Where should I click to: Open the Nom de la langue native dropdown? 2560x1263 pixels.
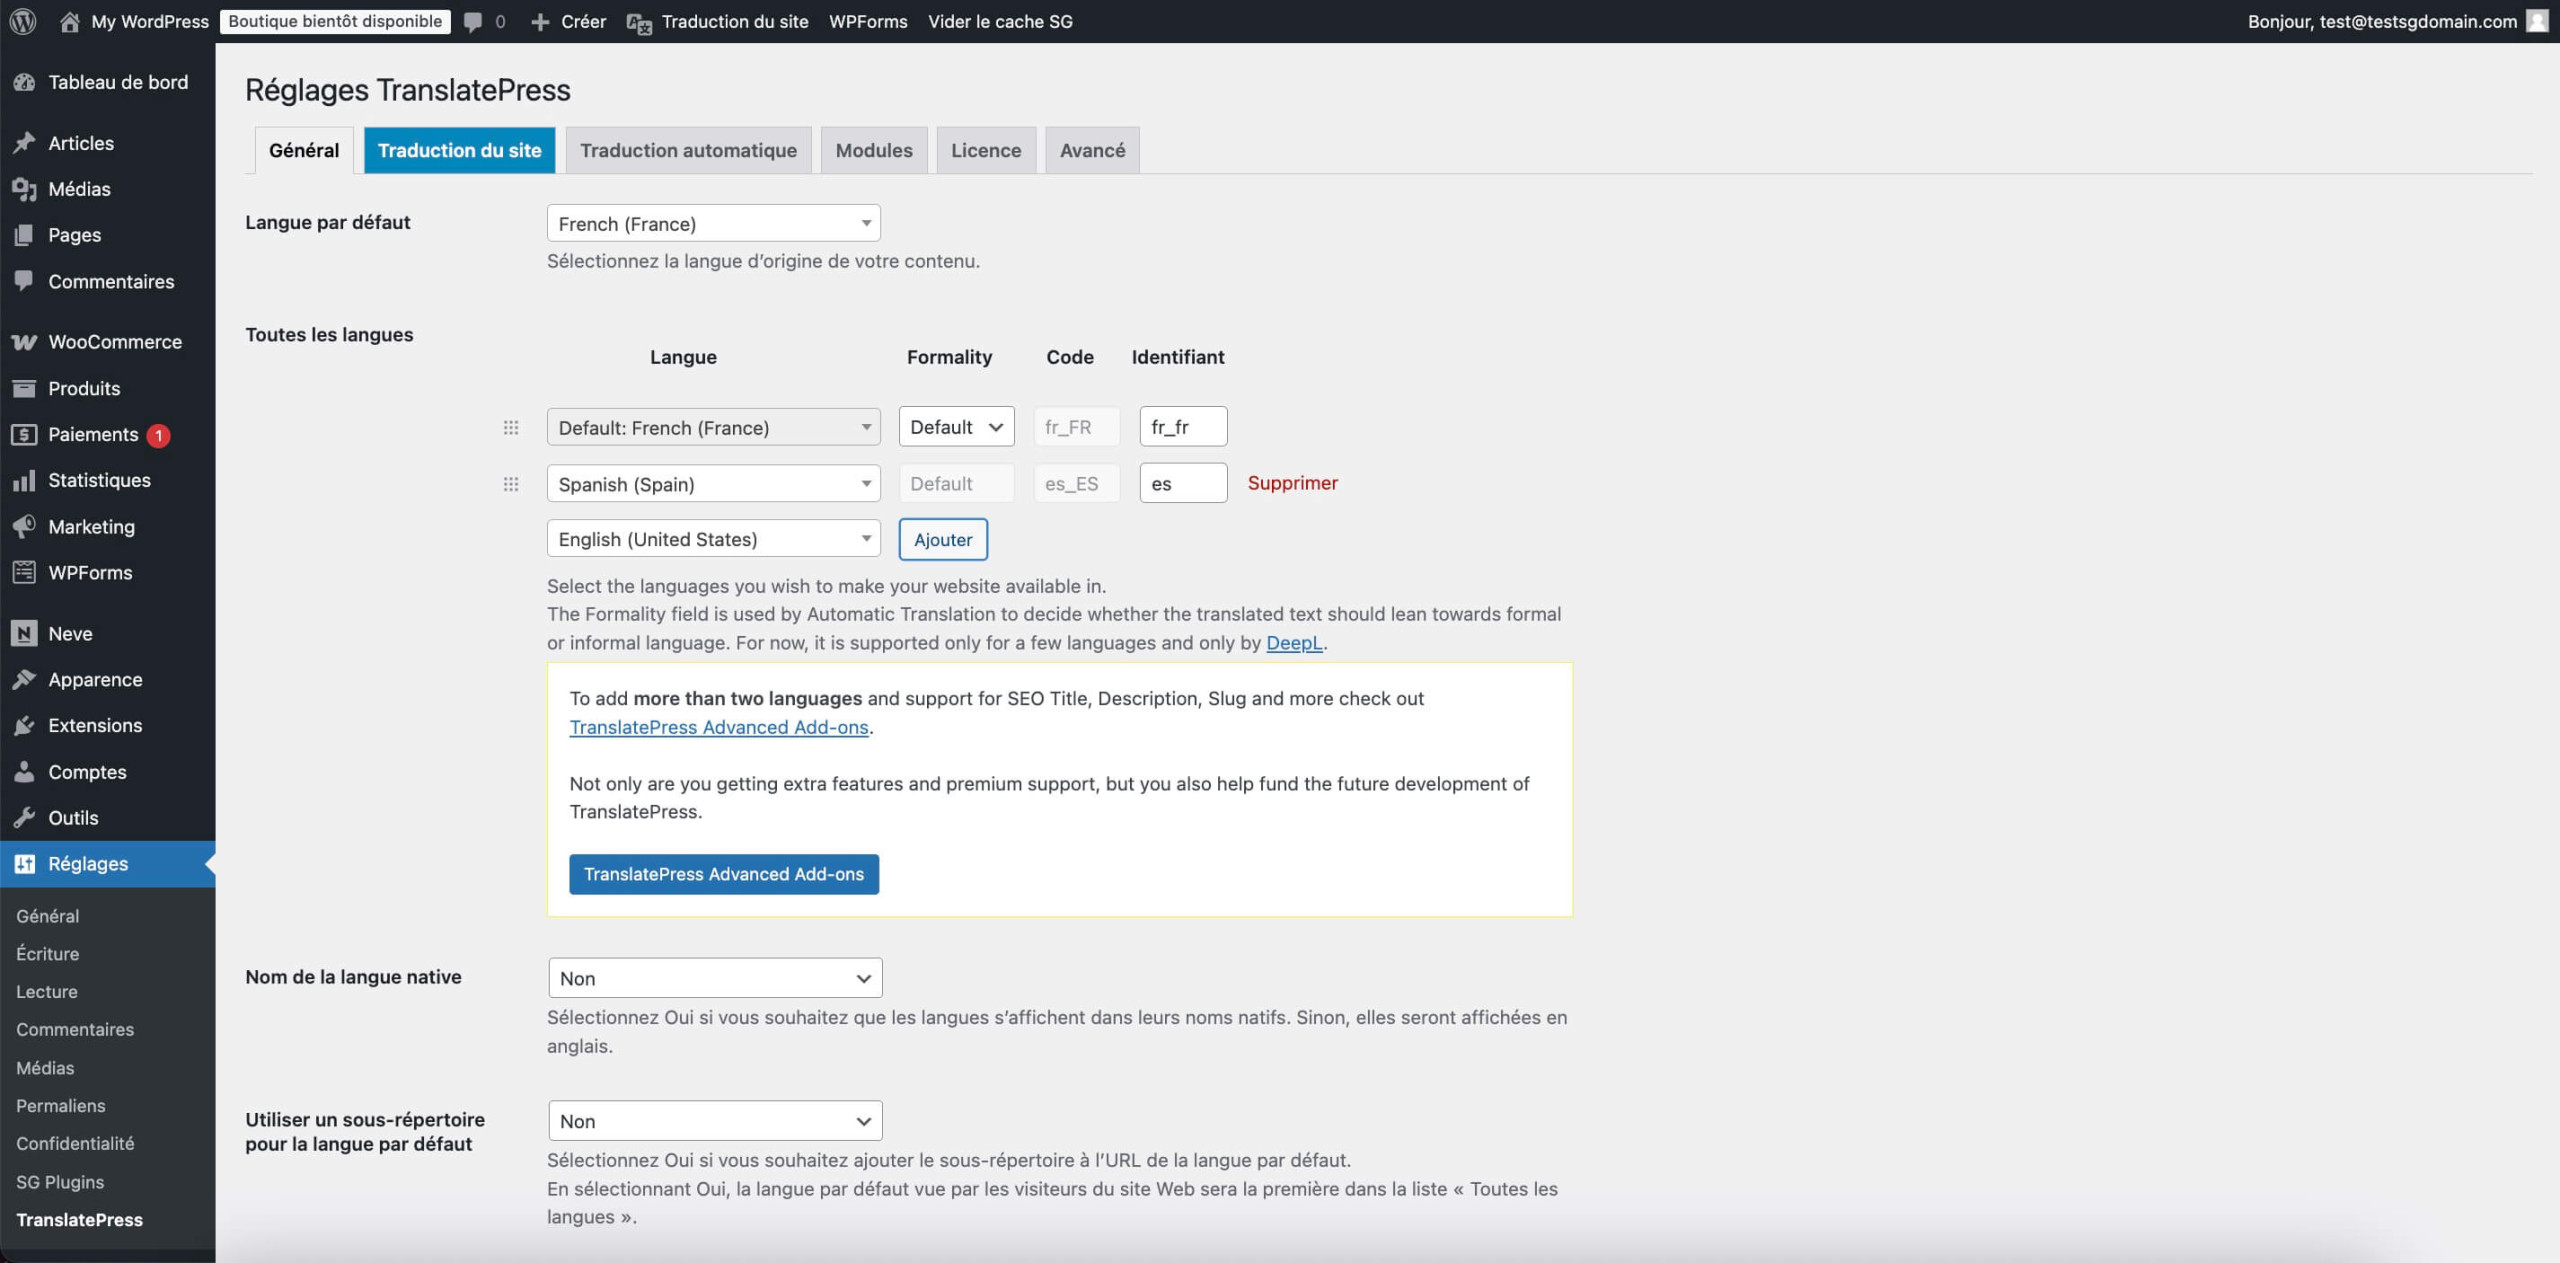pyautogui.click(x=715, y=978)
